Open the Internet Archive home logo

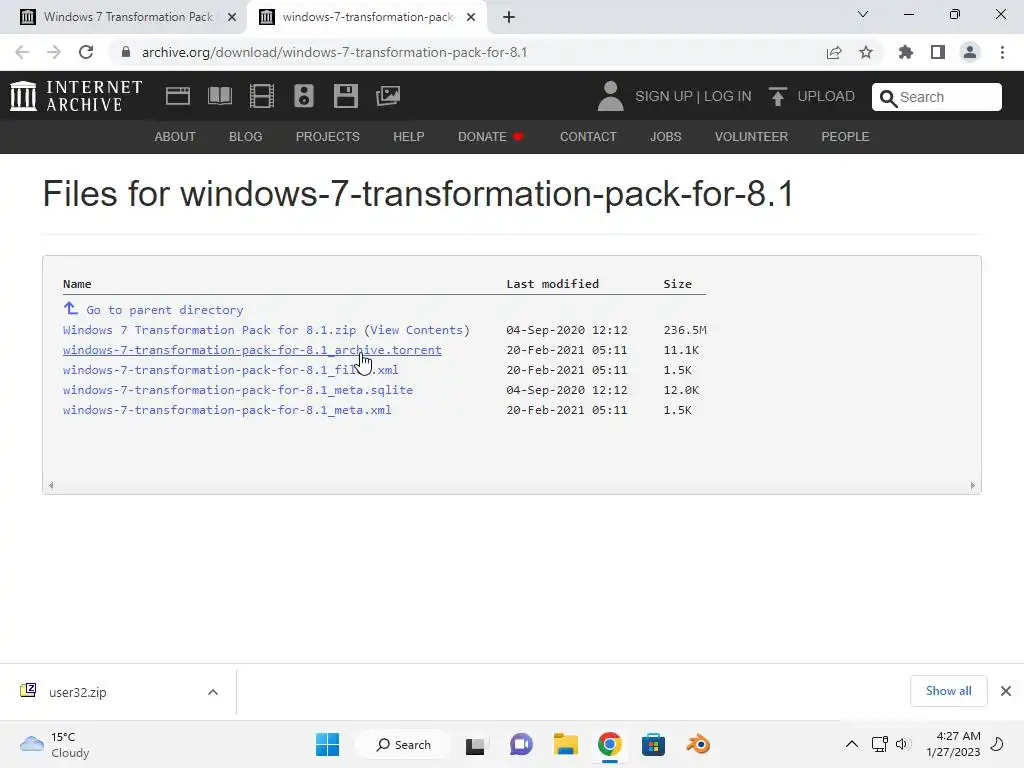[76, 96]
